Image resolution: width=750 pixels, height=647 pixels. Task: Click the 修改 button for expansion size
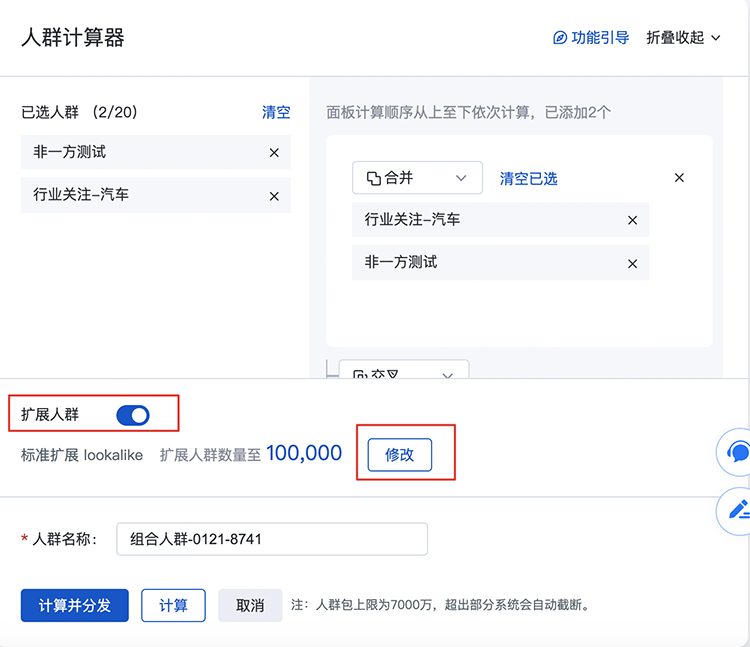(x=399, y=455)
